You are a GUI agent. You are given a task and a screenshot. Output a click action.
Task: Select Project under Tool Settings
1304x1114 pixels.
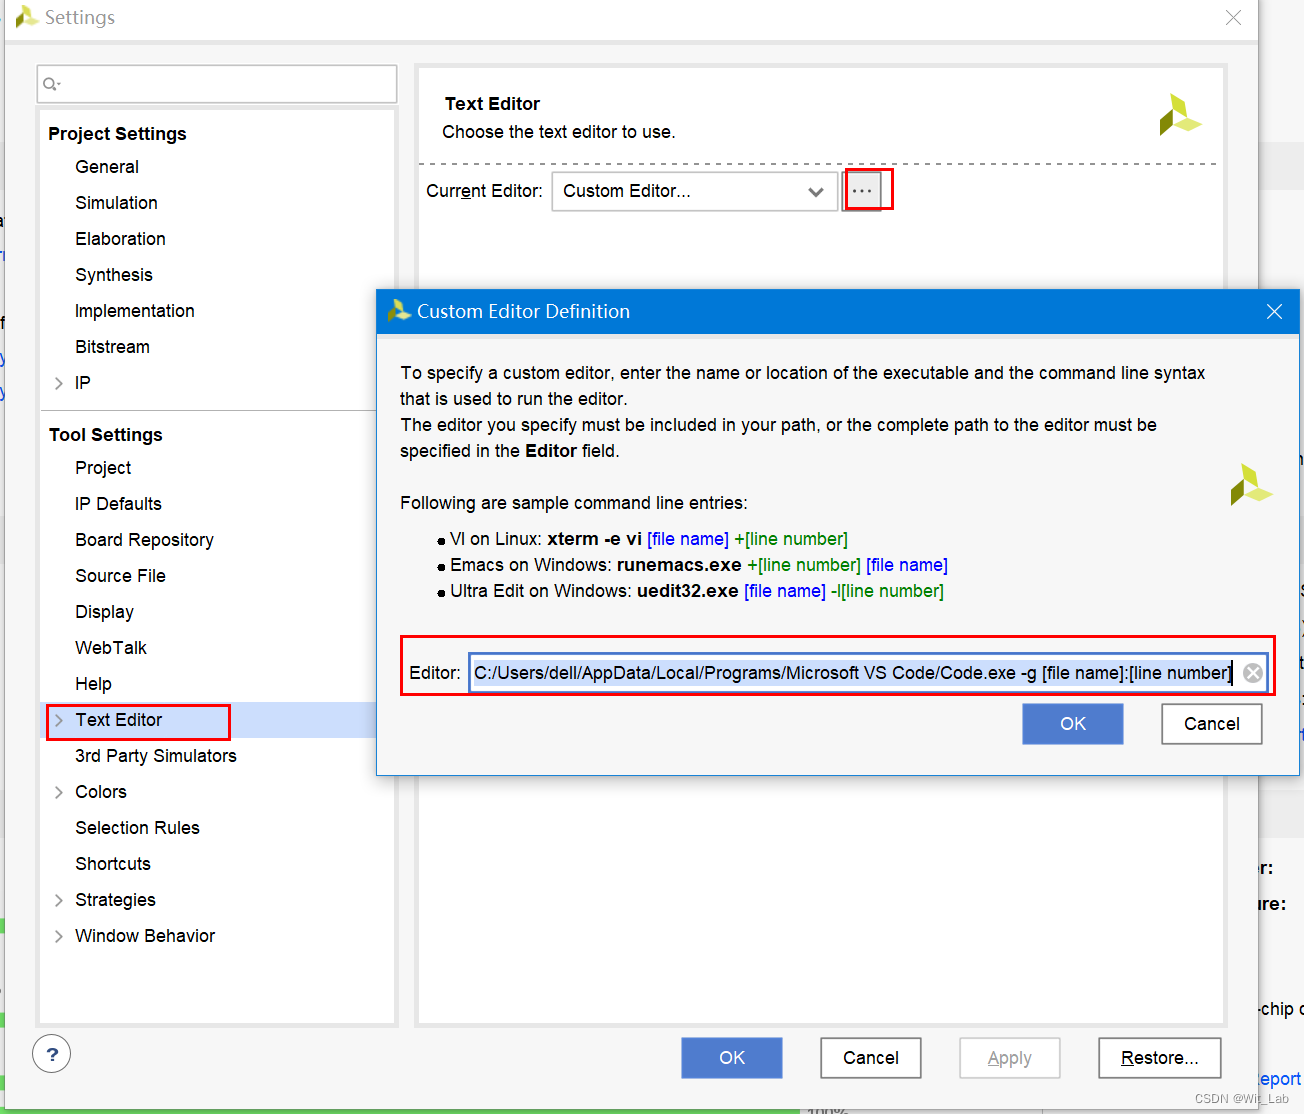[x=103, y=468]
